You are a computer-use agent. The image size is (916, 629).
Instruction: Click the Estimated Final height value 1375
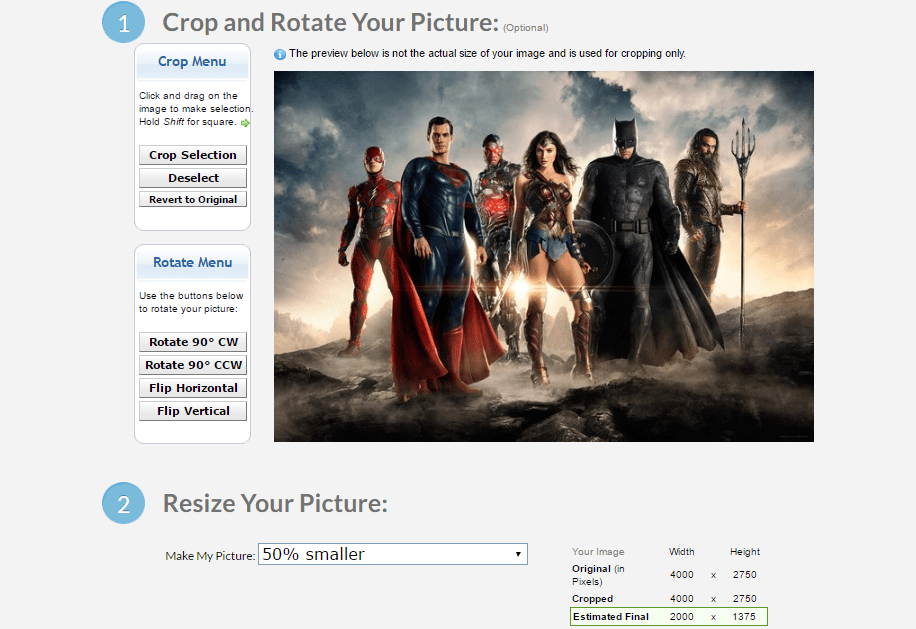[x=744, y=617]
